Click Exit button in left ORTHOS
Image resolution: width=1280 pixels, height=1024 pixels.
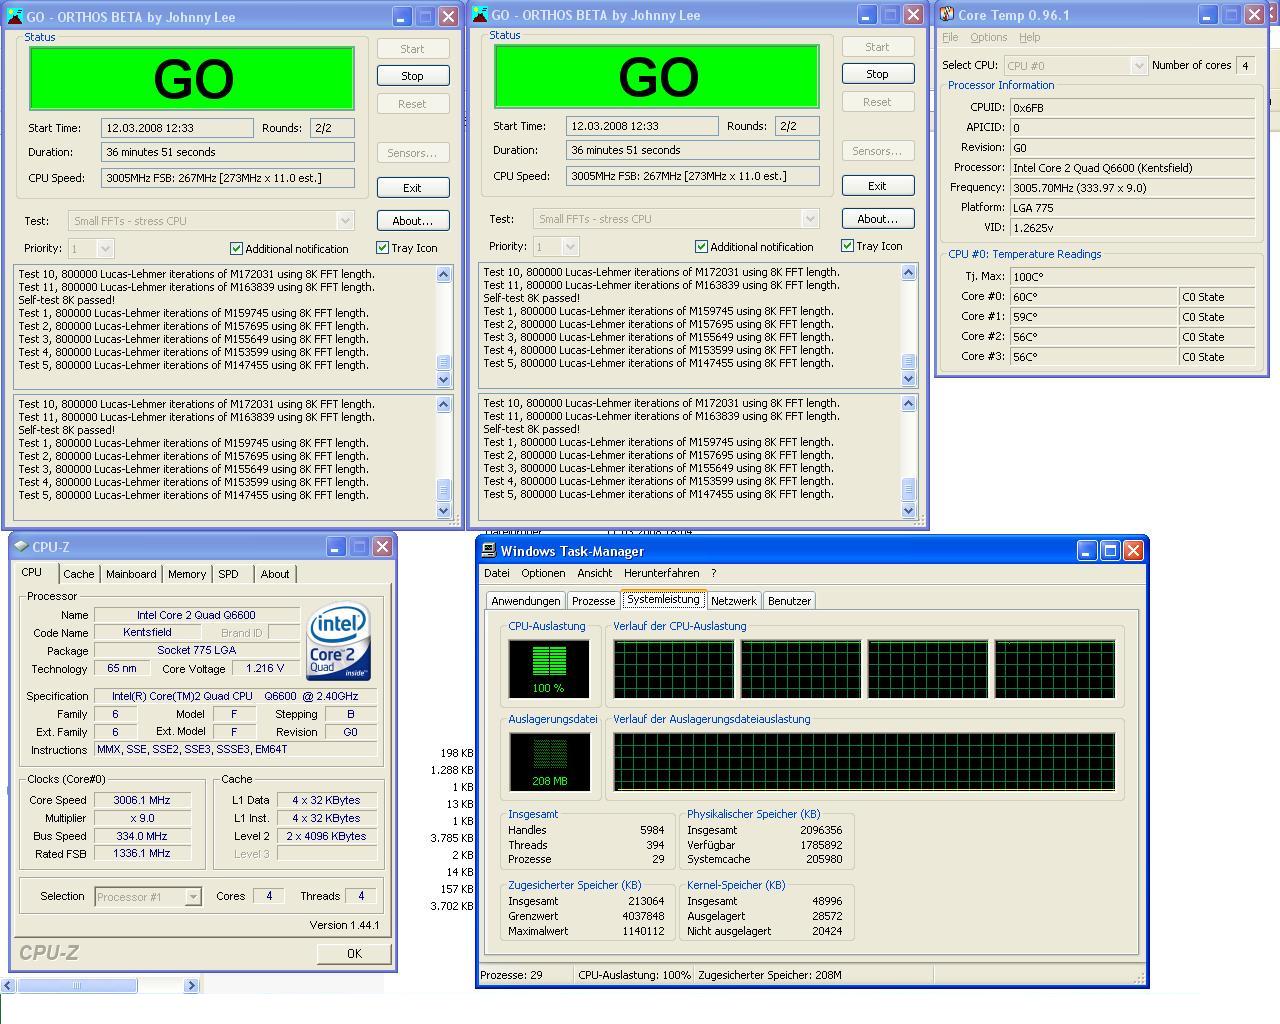tap(412, 188)
